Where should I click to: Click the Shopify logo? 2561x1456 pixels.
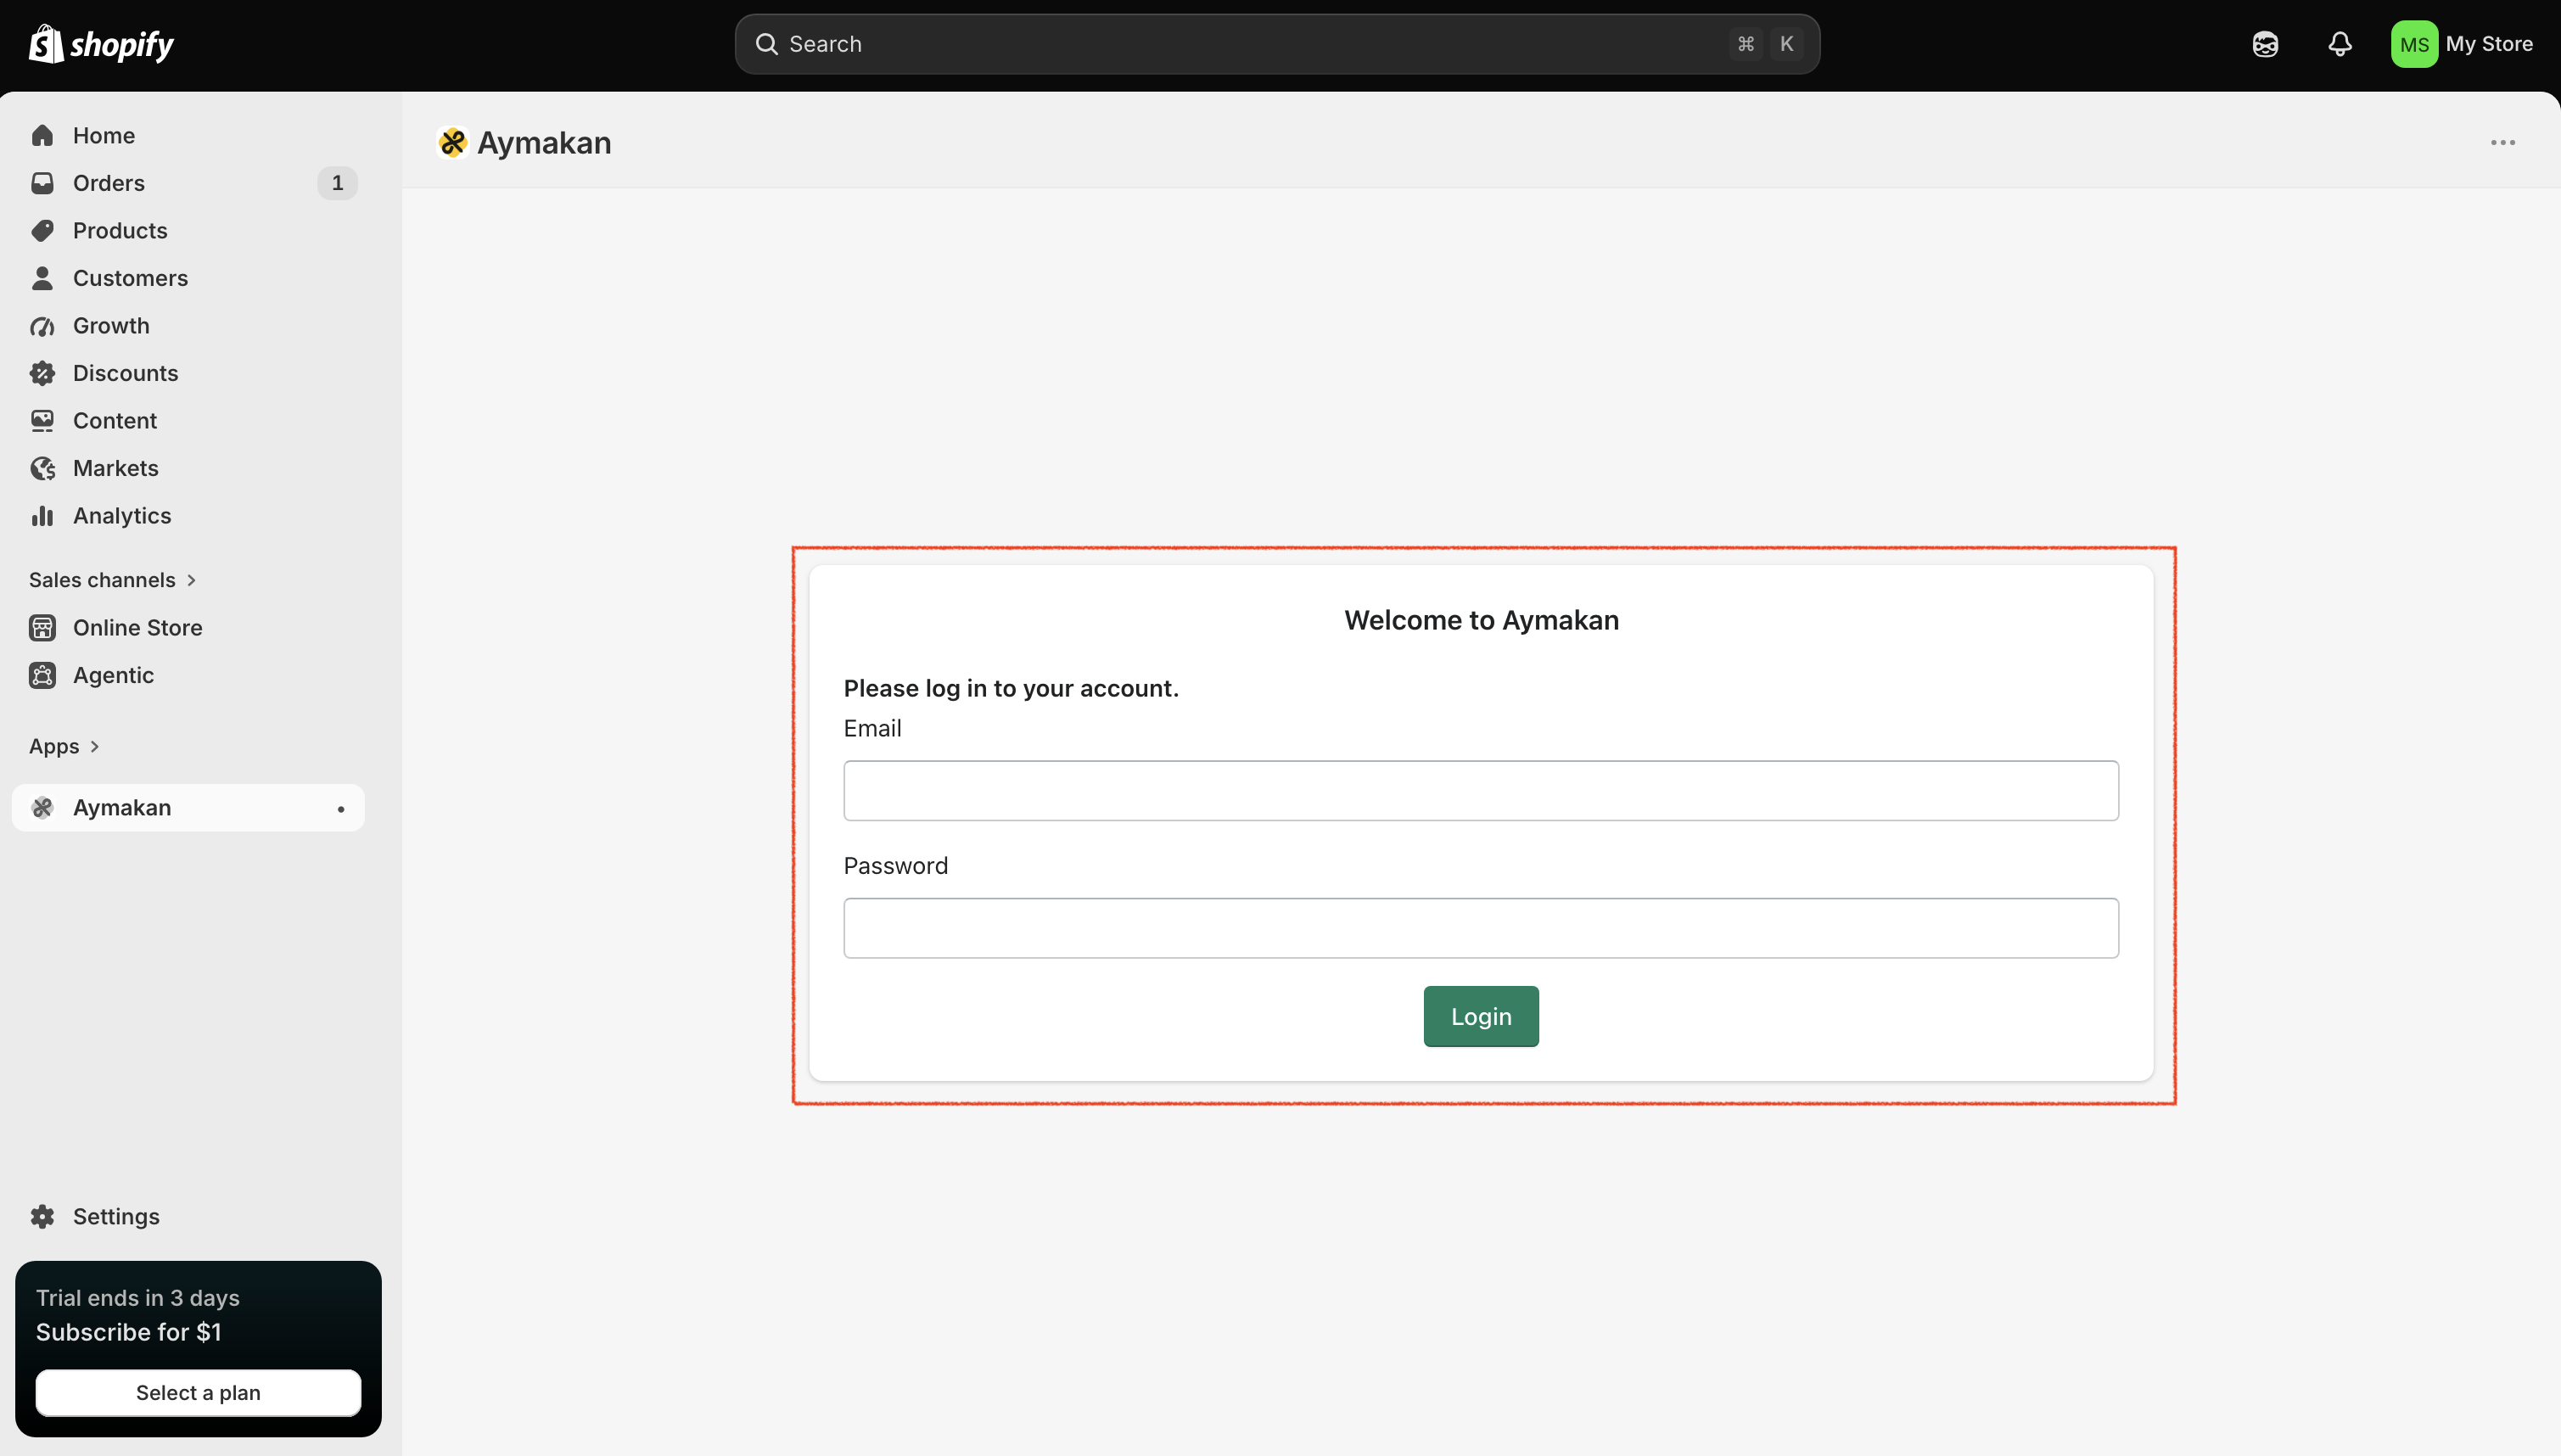click(101, 44)
